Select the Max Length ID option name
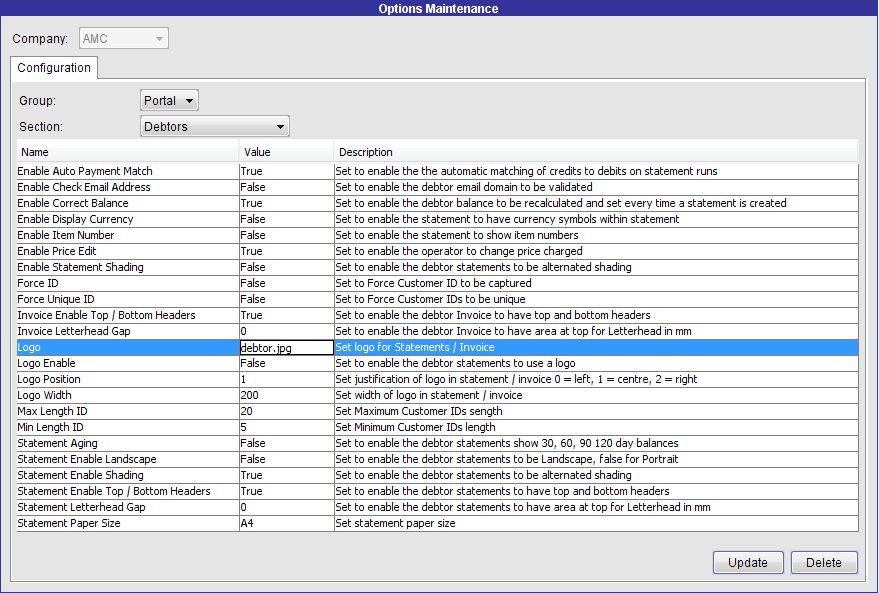Viewport: 879px width, 593px height. click(52, 411)
